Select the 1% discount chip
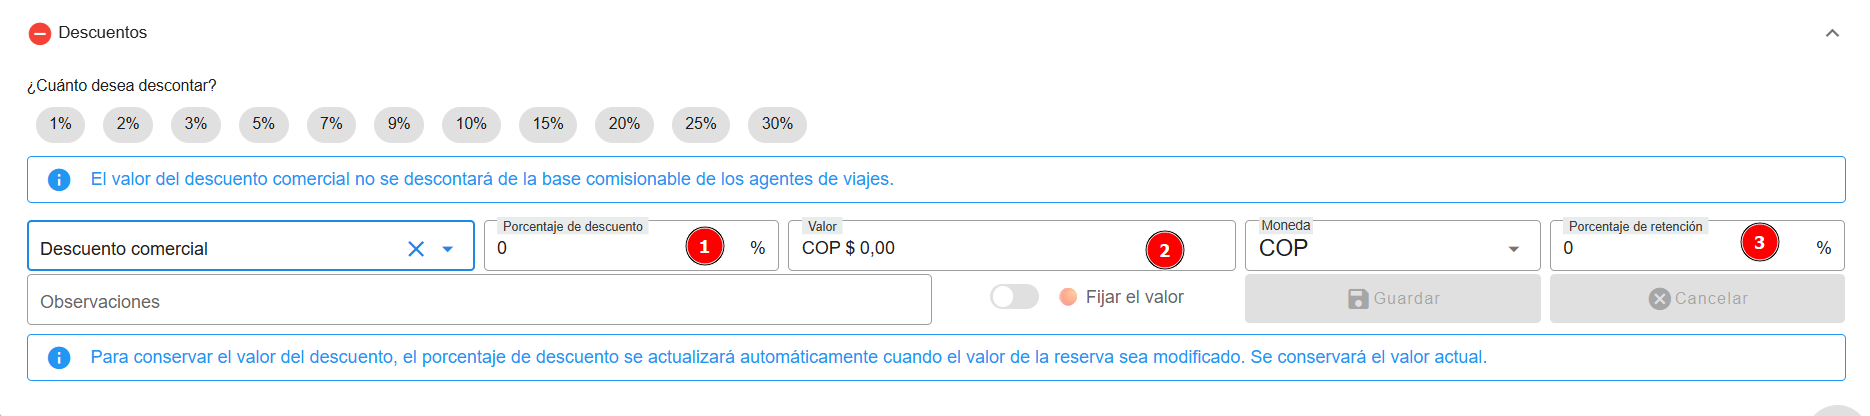 point(61,124)
